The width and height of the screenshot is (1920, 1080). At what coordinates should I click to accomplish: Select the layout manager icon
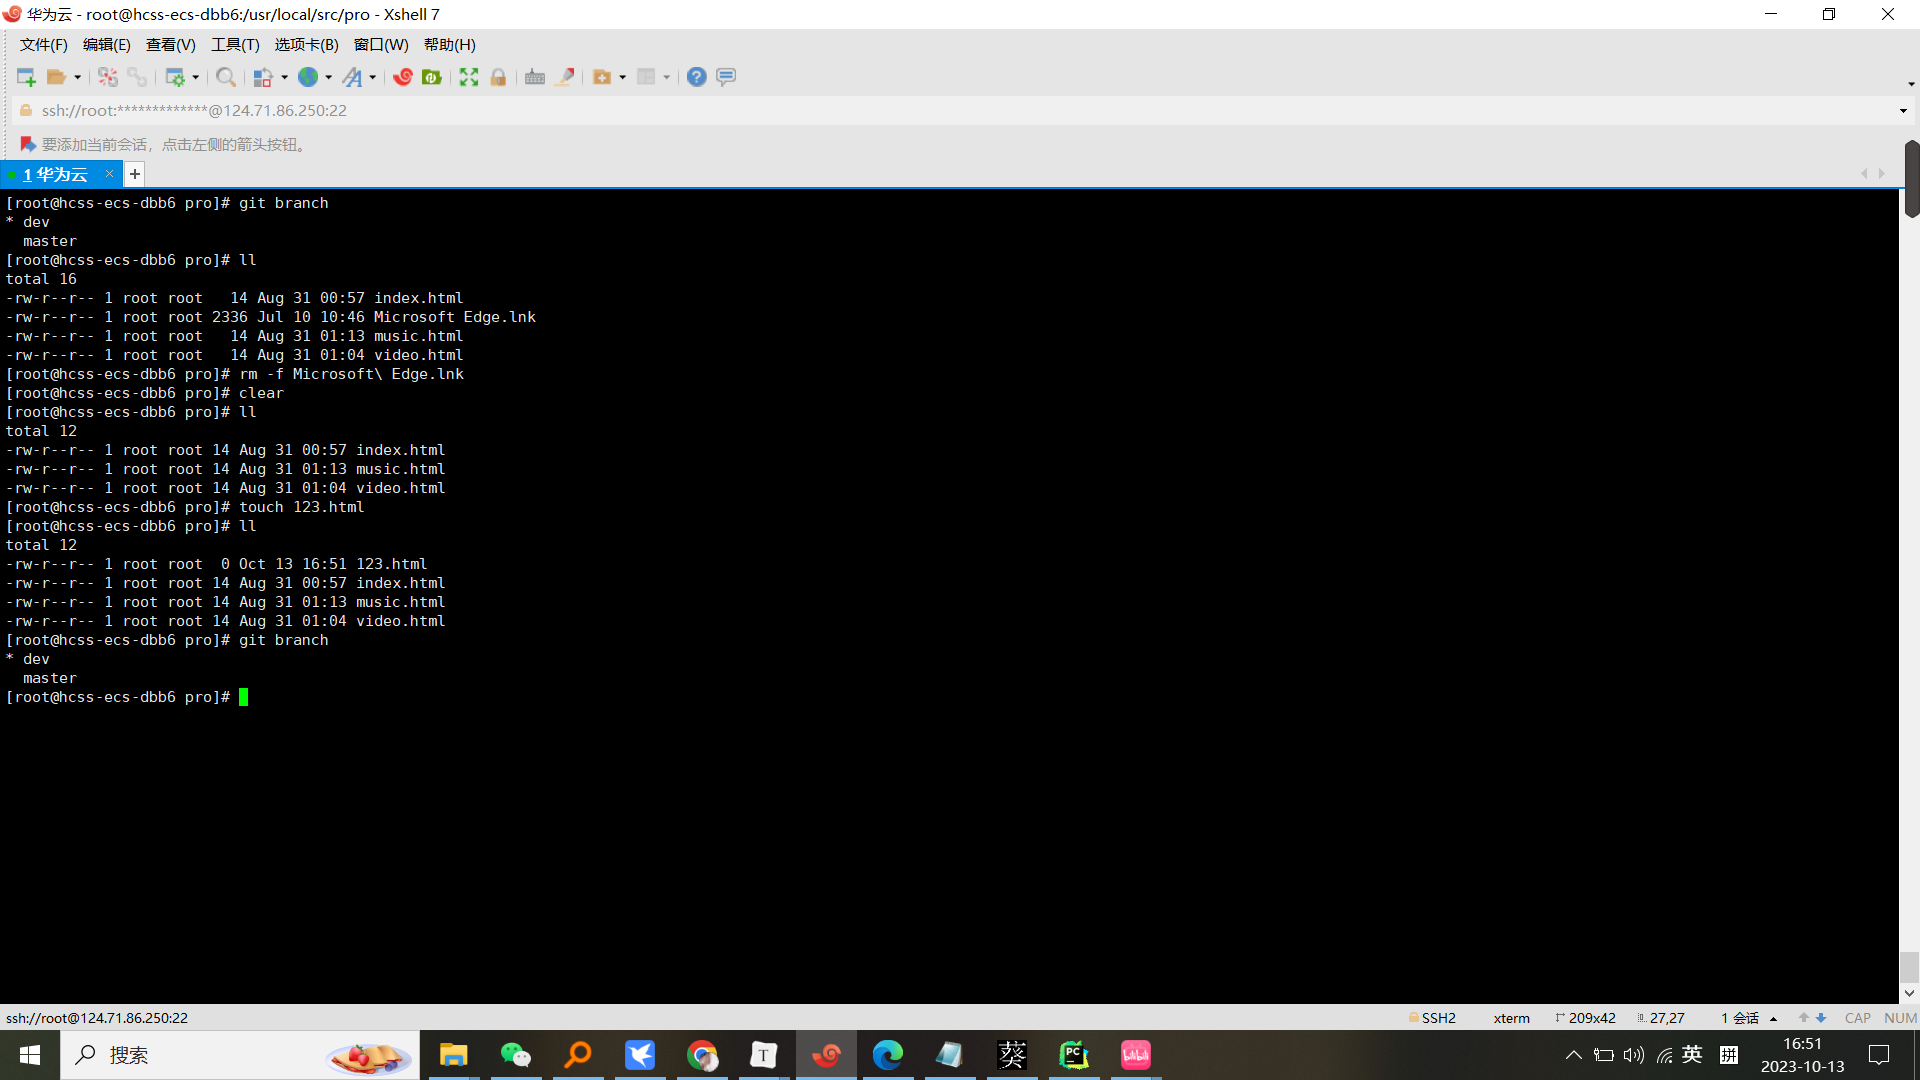tap(647, 75)
